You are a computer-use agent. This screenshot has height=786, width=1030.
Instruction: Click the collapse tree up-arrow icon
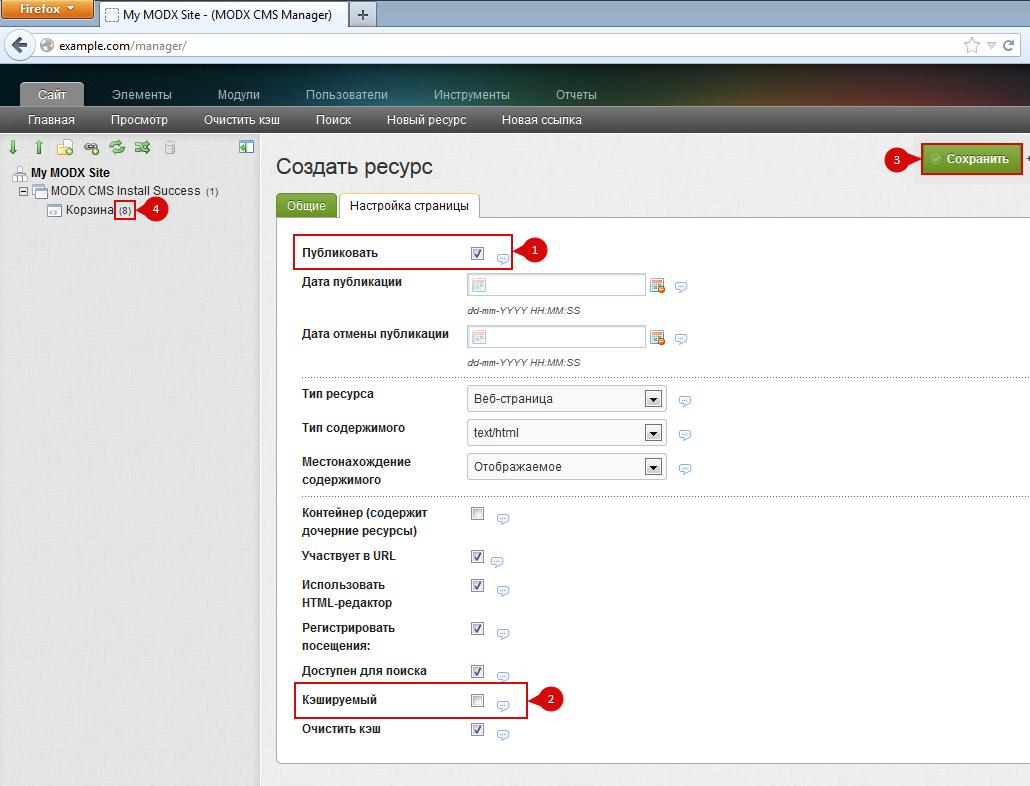point(39,147)
